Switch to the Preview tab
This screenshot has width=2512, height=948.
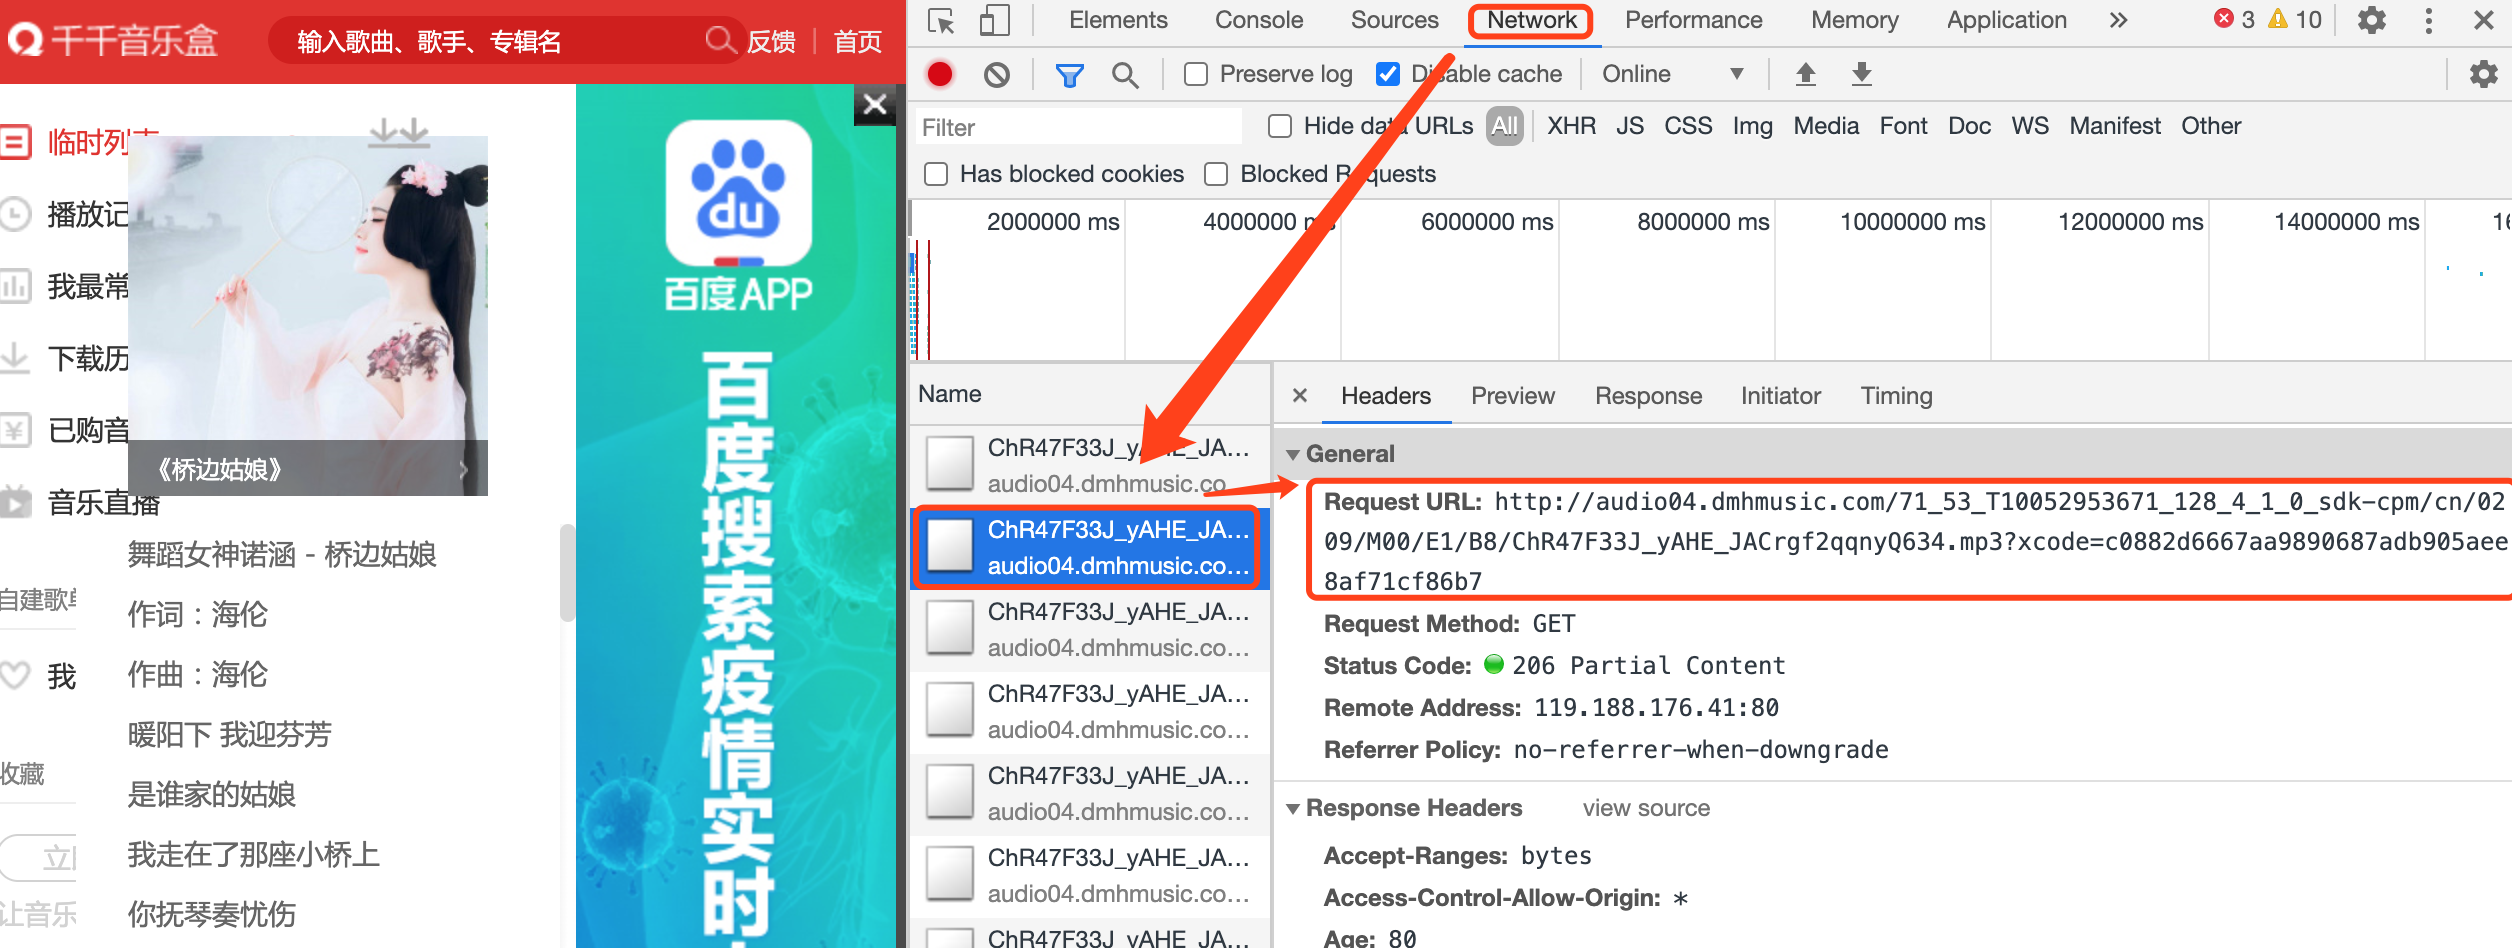[x=1513, y=396]
